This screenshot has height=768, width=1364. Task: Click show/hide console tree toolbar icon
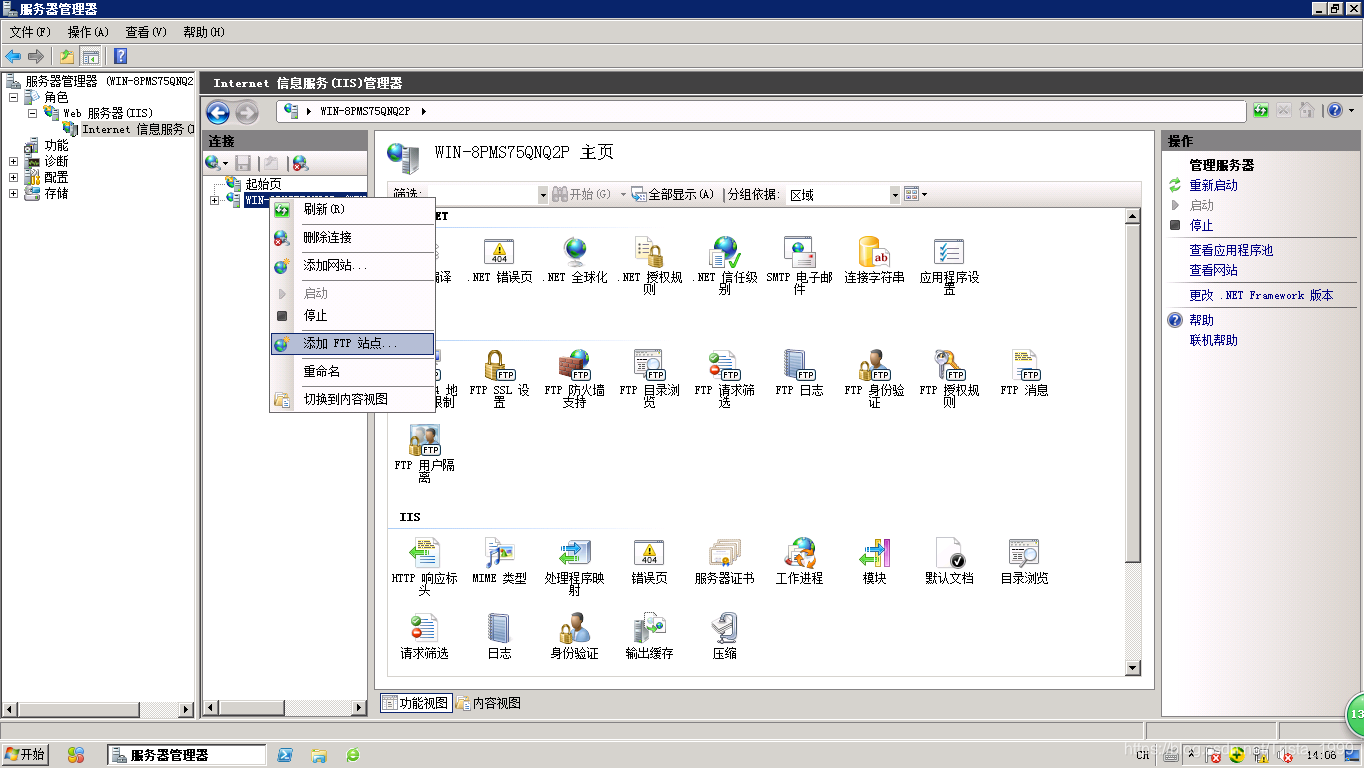click(91, 56)
